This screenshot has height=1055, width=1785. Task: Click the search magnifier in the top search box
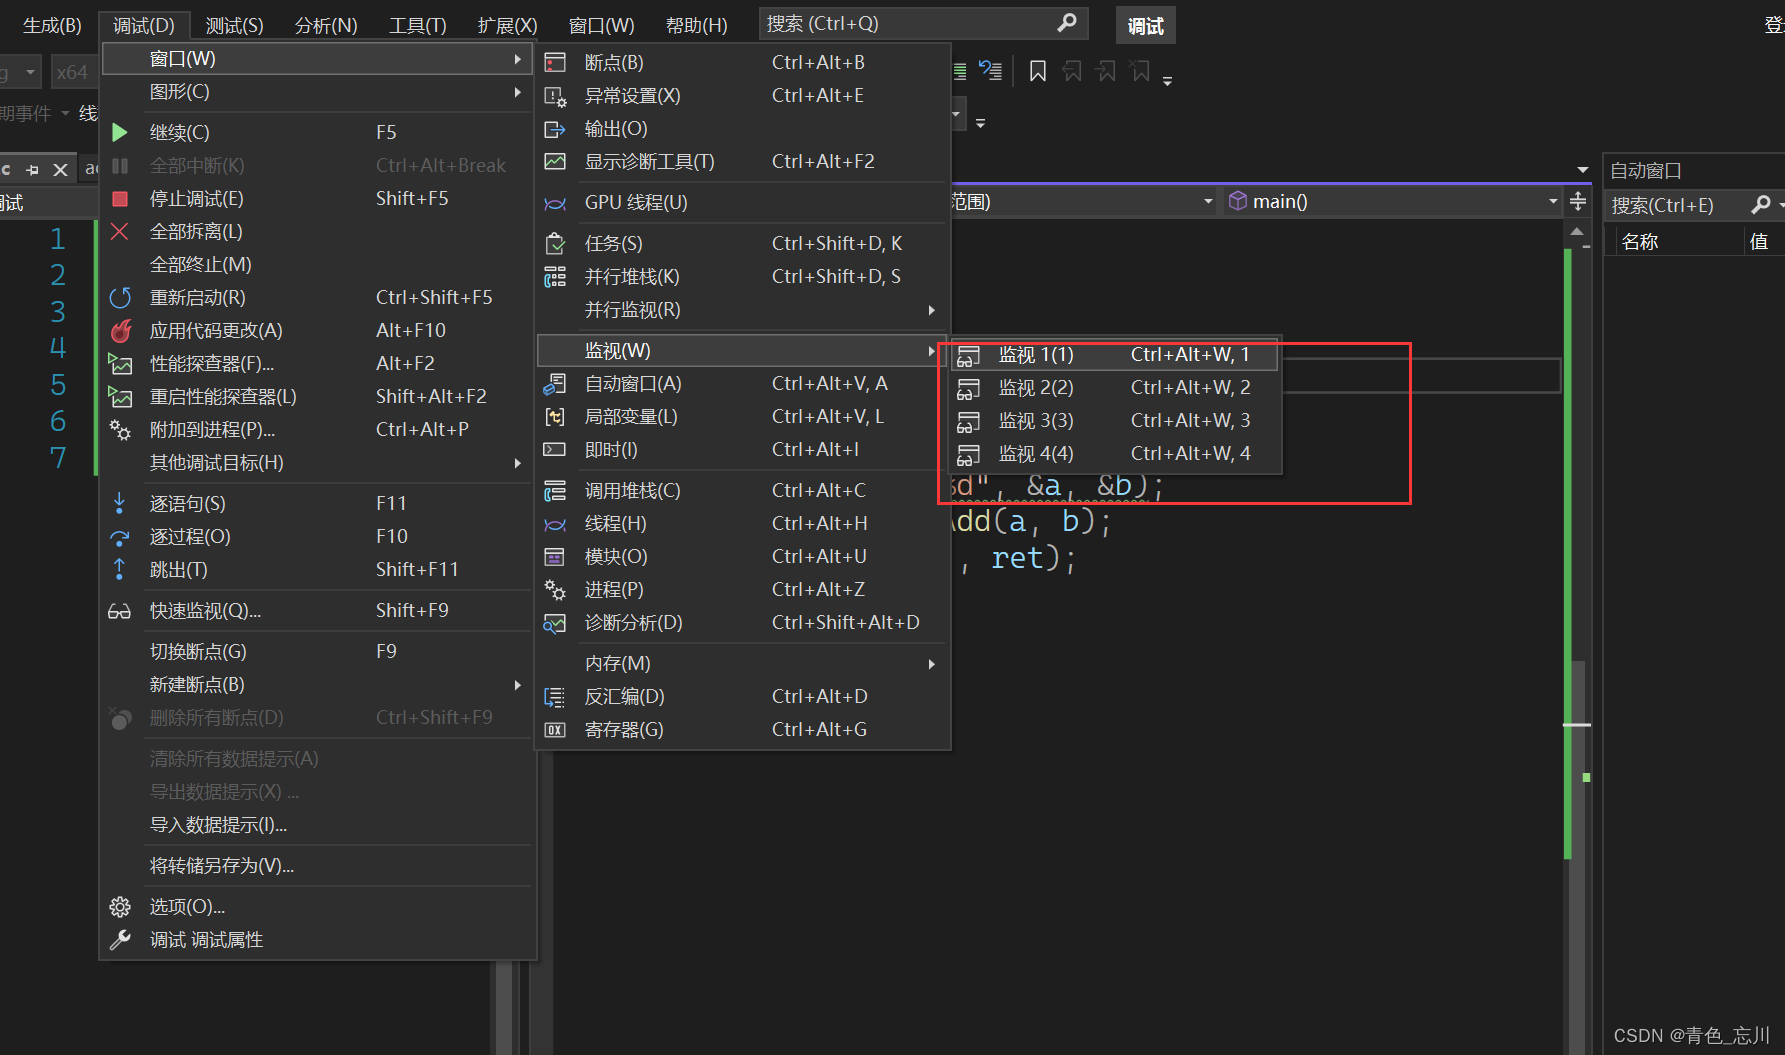tap(1067, 22)
